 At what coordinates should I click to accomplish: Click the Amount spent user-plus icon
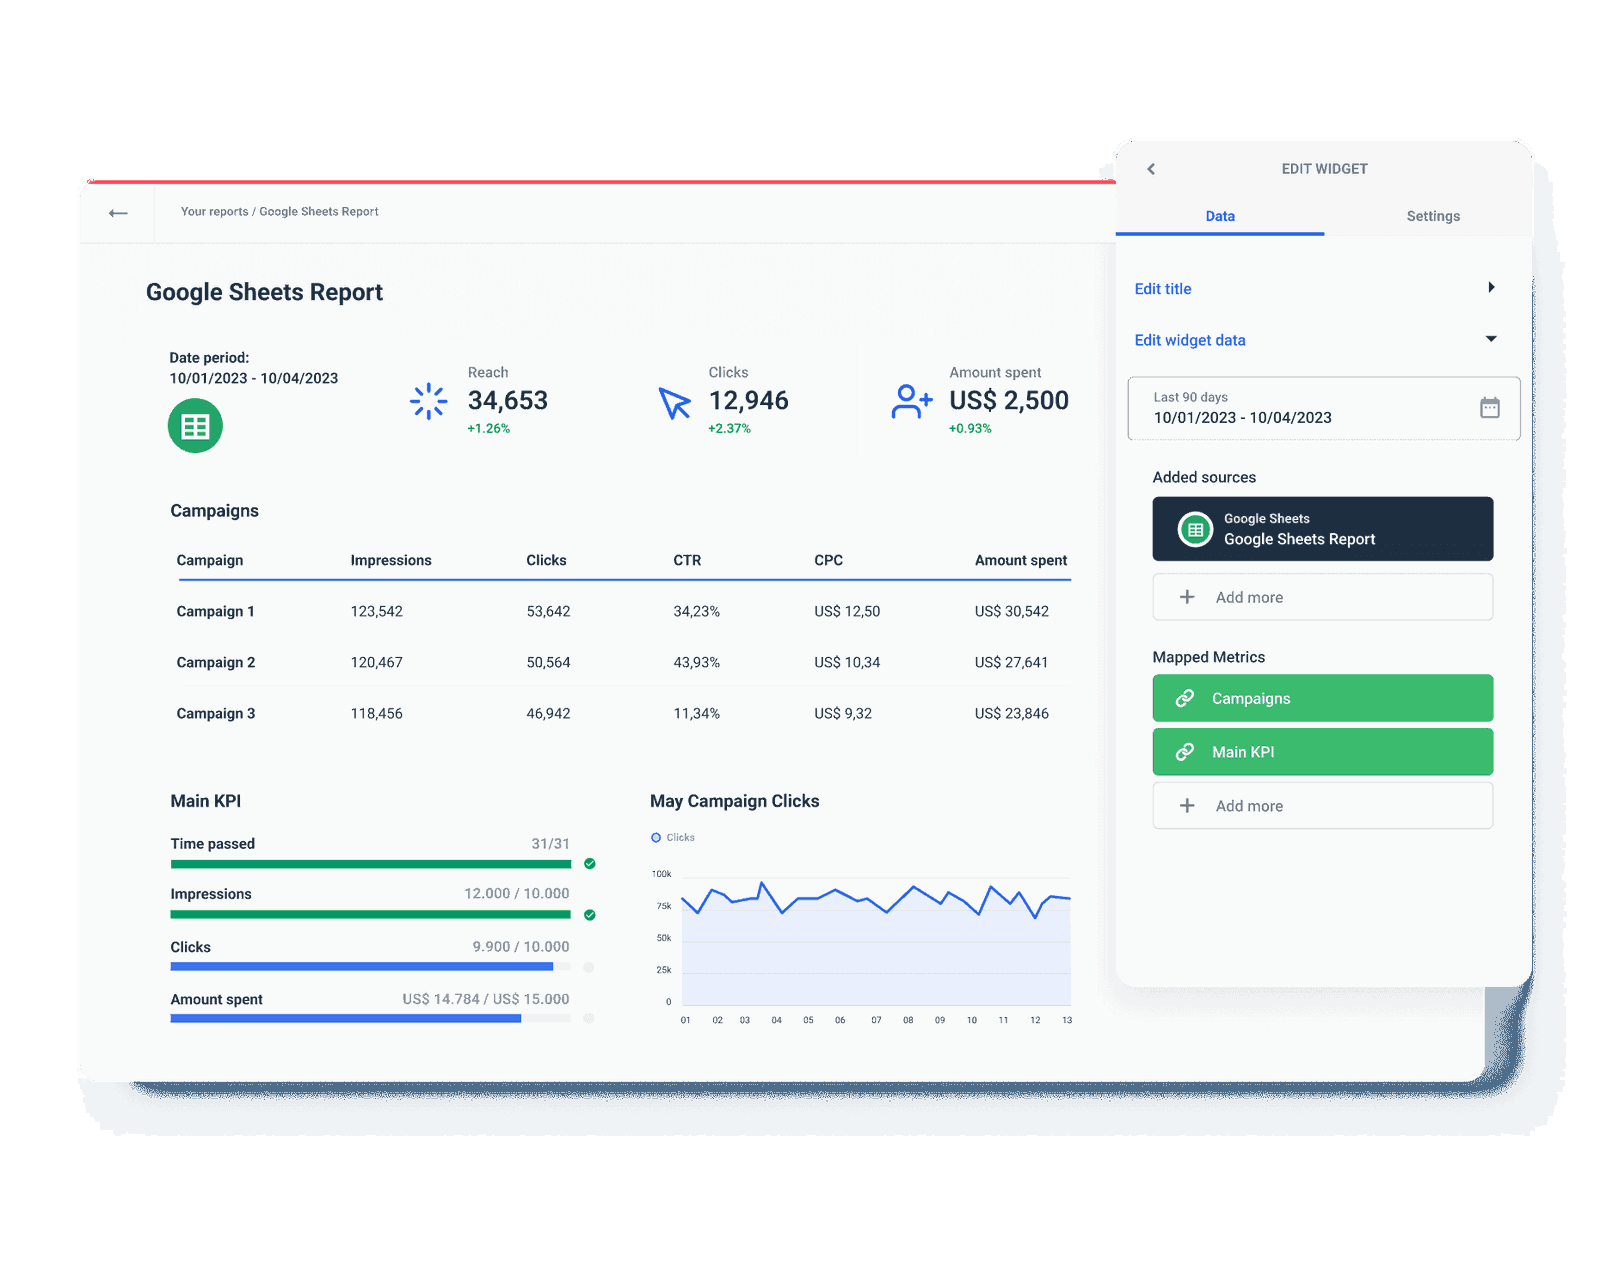coord(911,402)
